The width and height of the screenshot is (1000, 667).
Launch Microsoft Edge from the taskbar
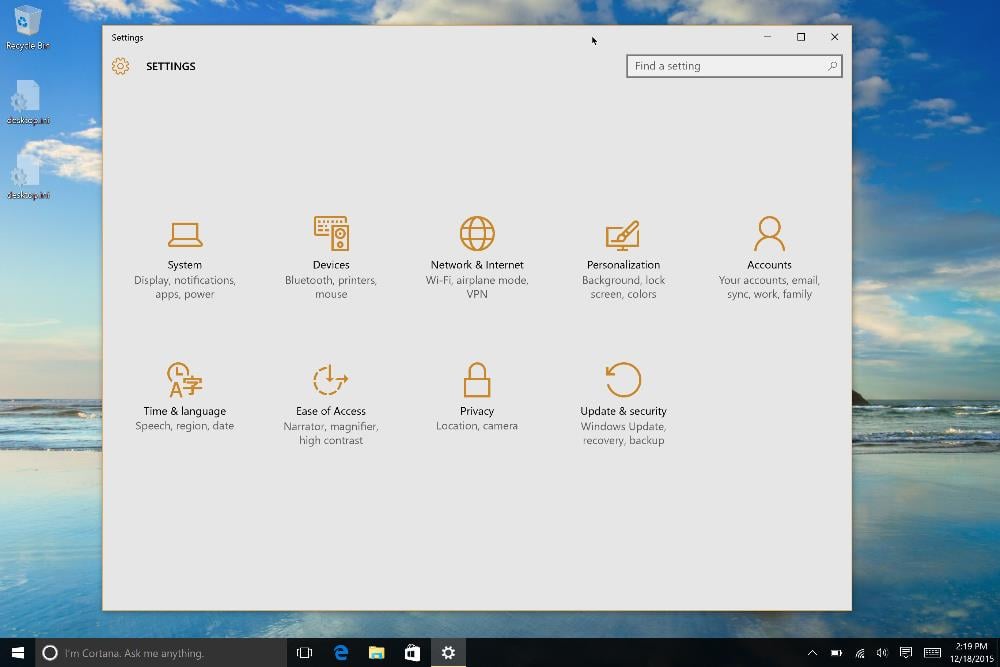(x=341, y=653)
